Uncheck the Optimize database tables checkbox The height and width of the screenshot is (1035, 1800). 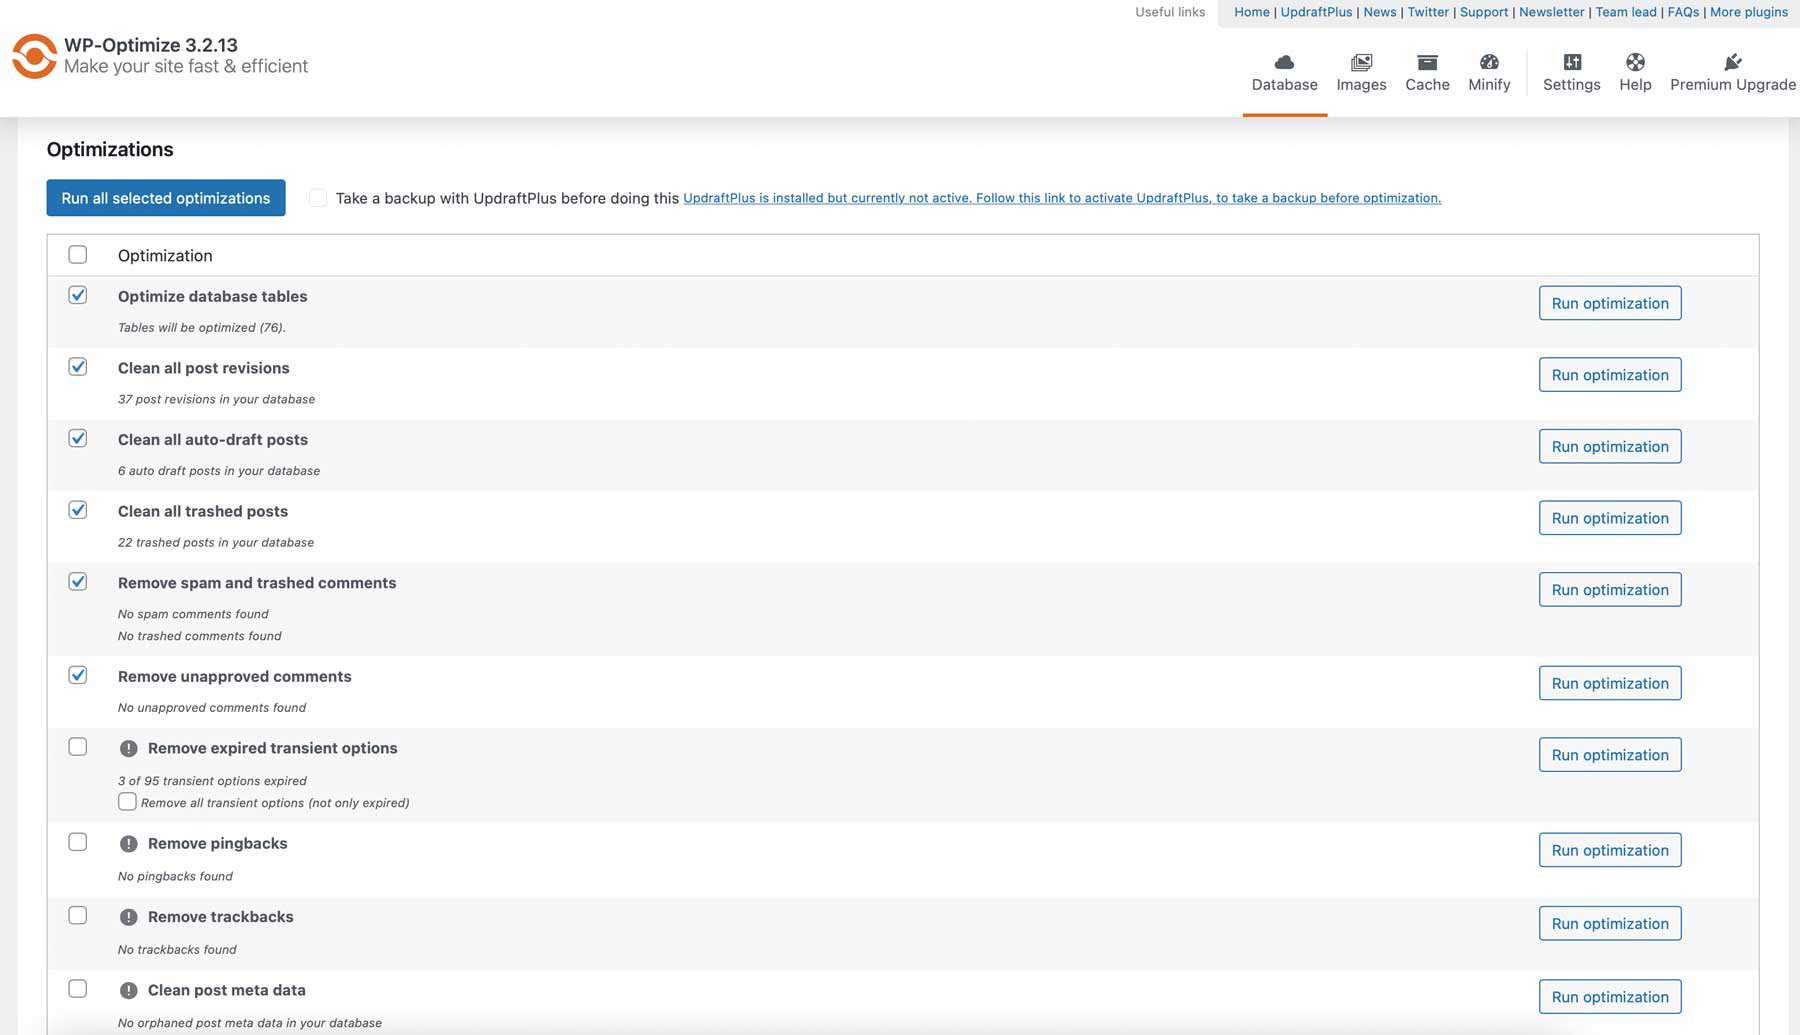click(78, 295)
